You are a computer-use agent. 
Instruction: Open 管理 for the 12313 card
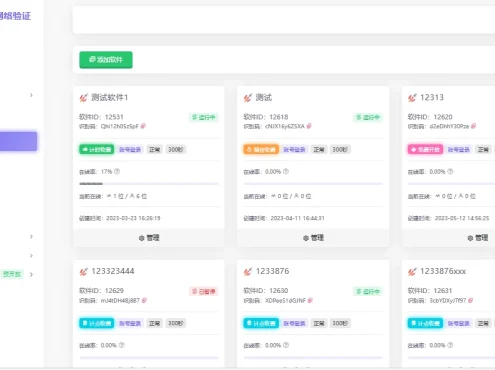coord(478,238)
